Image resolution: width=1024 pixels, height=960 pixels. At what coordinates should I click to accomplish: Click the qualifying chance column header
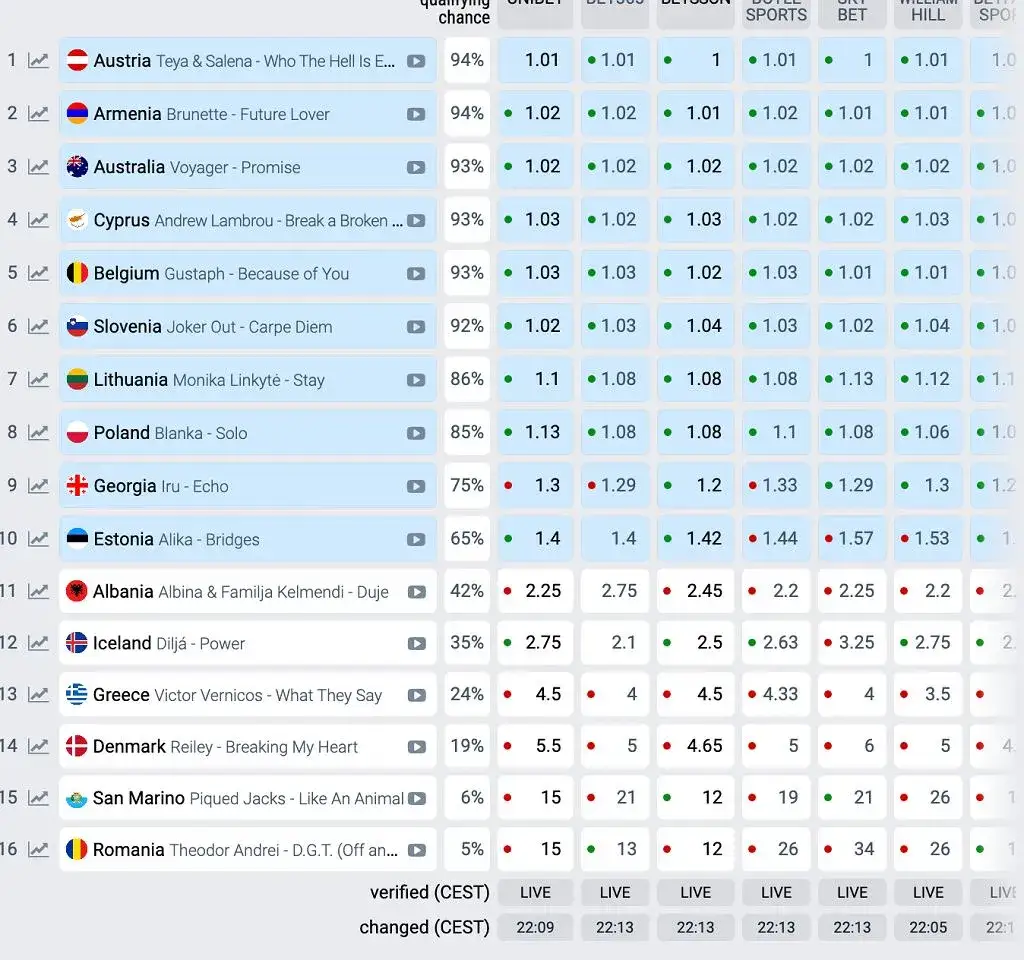(455, 10)
